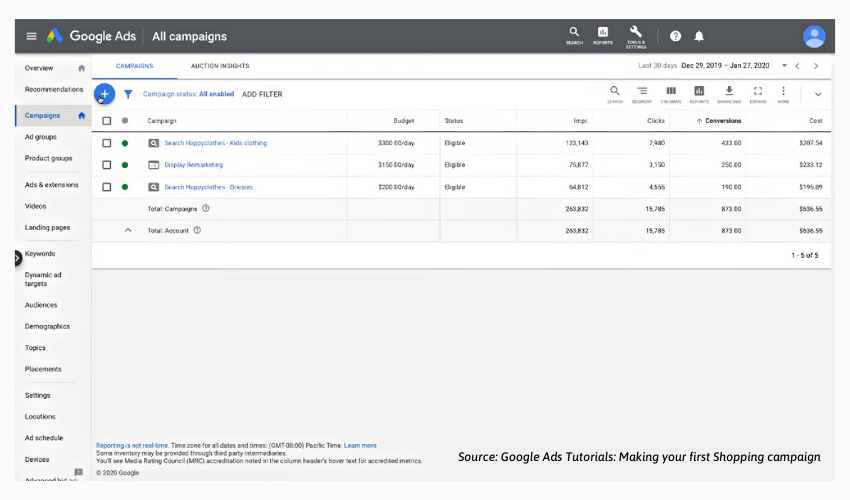850x500 pixels.
Task: Click the Learn more link
Action: pyautogui.click(x=360, y=446)
